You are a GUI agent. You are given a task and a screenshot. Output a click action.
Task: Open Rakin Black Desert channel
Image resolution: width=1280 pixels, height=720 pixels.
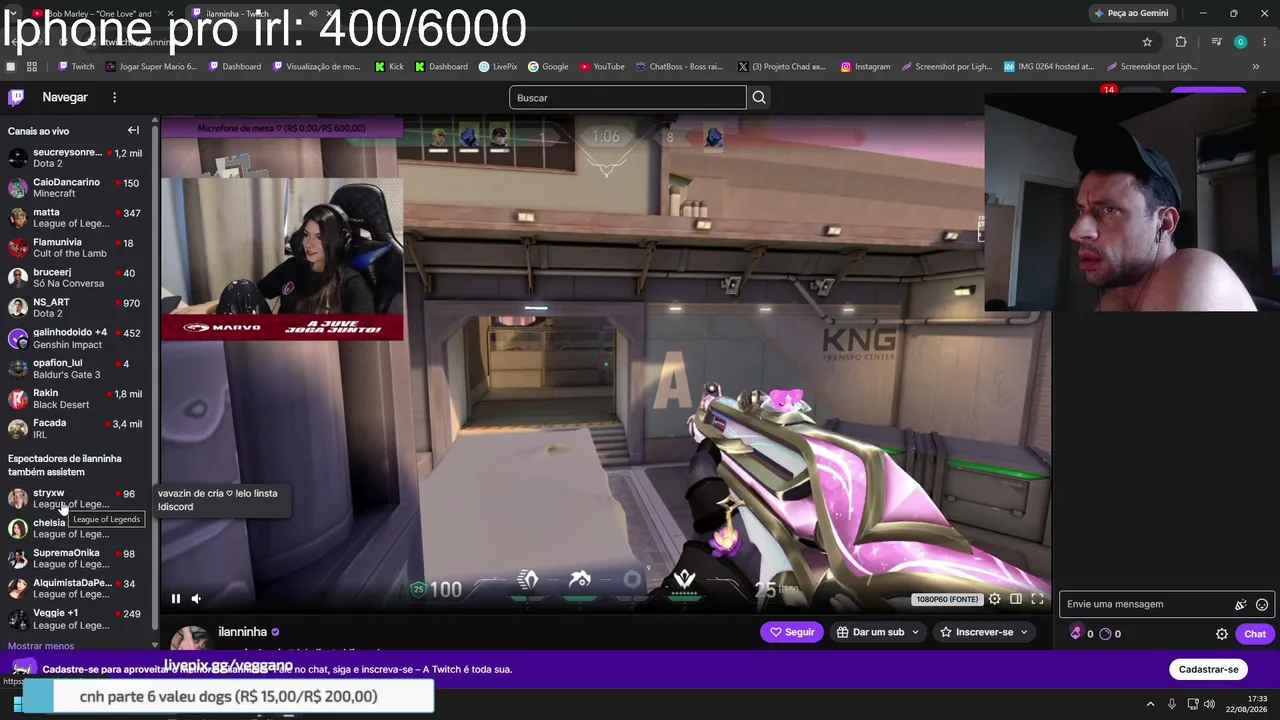[75, 399]
